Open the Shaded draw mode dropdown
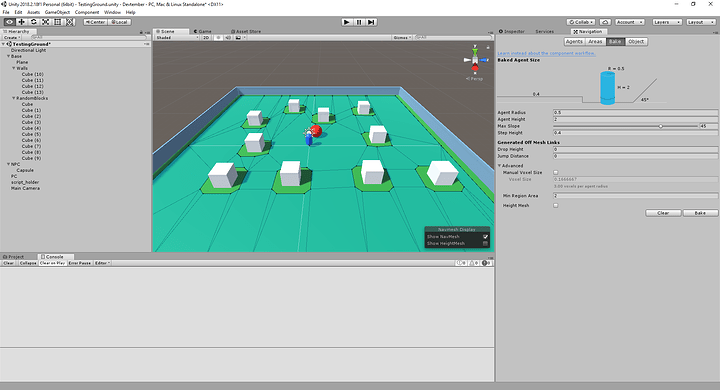This screenshot has width=720, height=390. pos(177,38)
